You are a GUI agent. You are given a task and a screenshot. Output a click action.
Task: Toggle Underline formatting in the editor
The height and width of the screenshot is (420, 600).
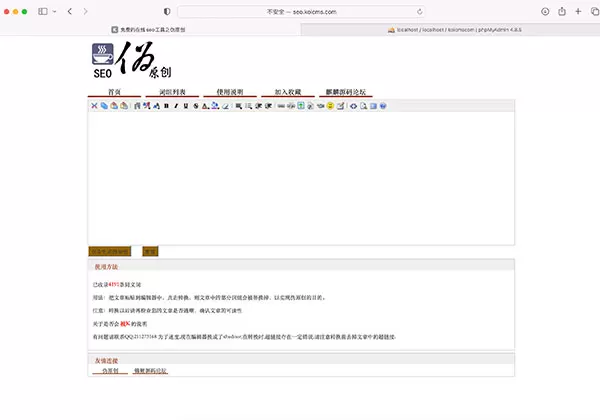[186, 106]
